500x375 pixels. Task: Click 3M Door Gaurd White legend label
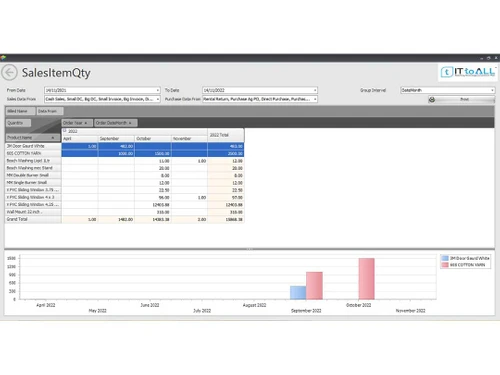coord(470,258)
